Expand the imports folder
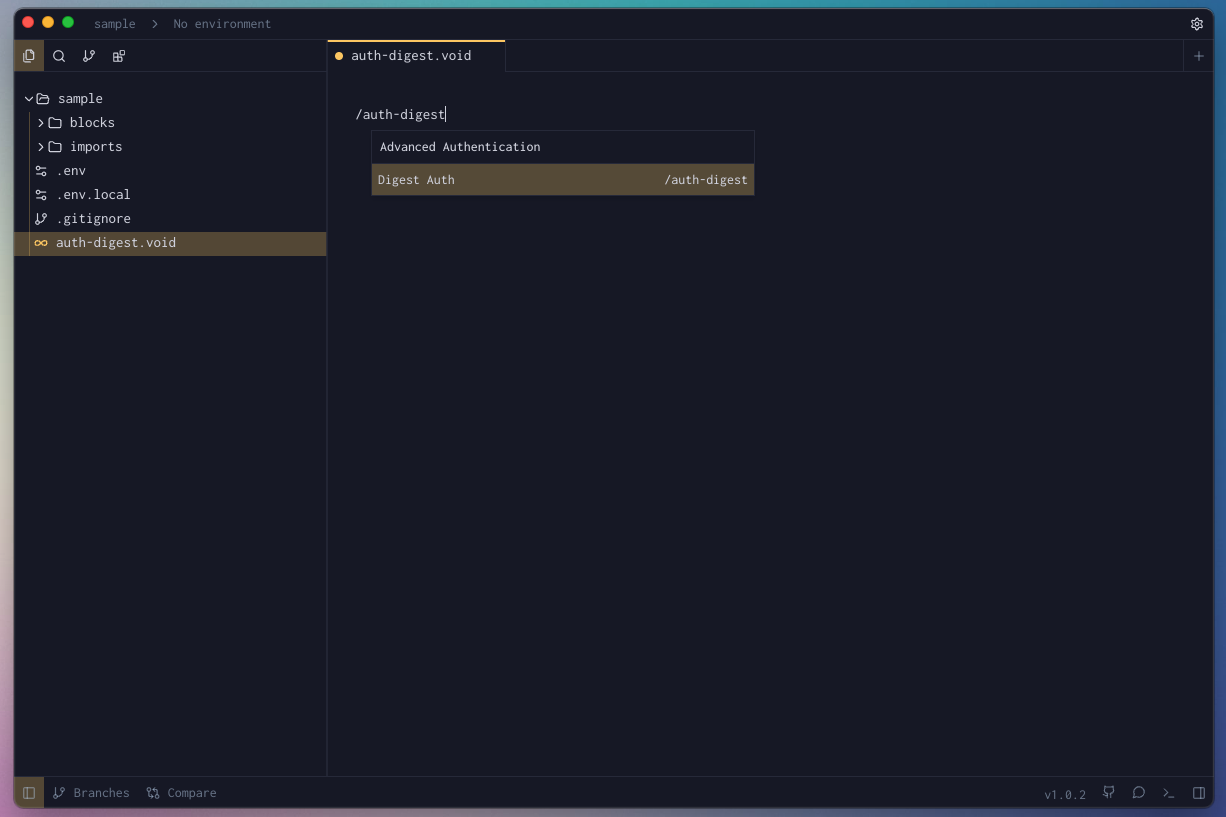 click(x=96, y=146)
